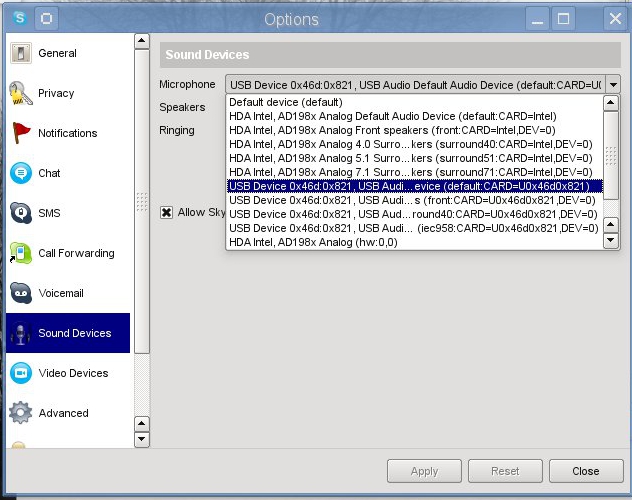Choose HDA Intel AD198x Analog (hw:0,0)
This screenshot has width=632, height=500.
tap(415, 242)
